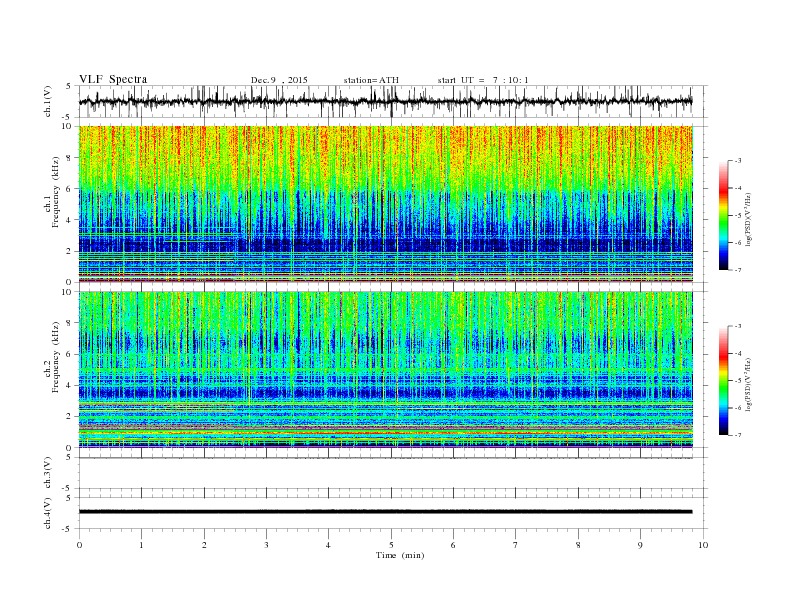Click inside the ch.2 spectrogram panel
This screenshot has height=612, width=792.
point(386,370)
